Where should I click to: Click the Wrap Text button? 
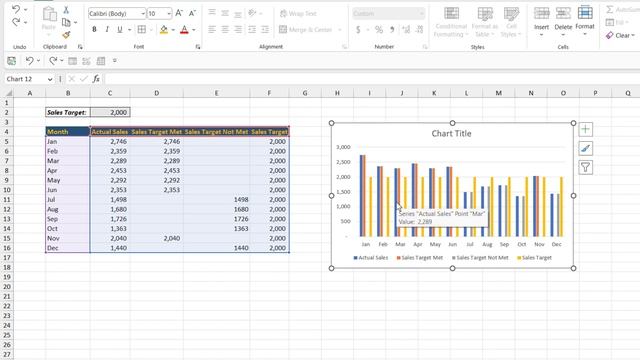point(298,13)
